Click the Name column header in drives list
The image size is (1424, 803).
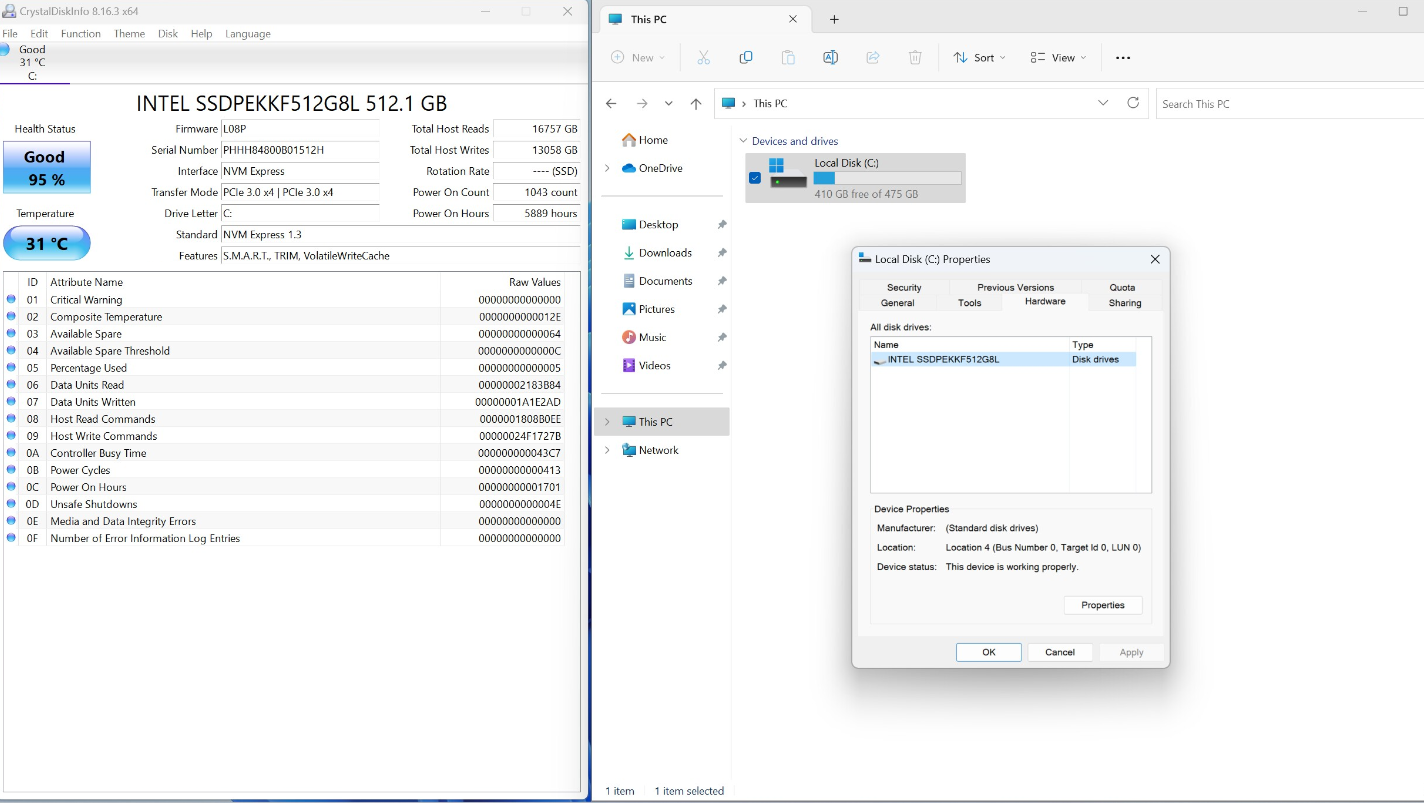coord(970,344)
